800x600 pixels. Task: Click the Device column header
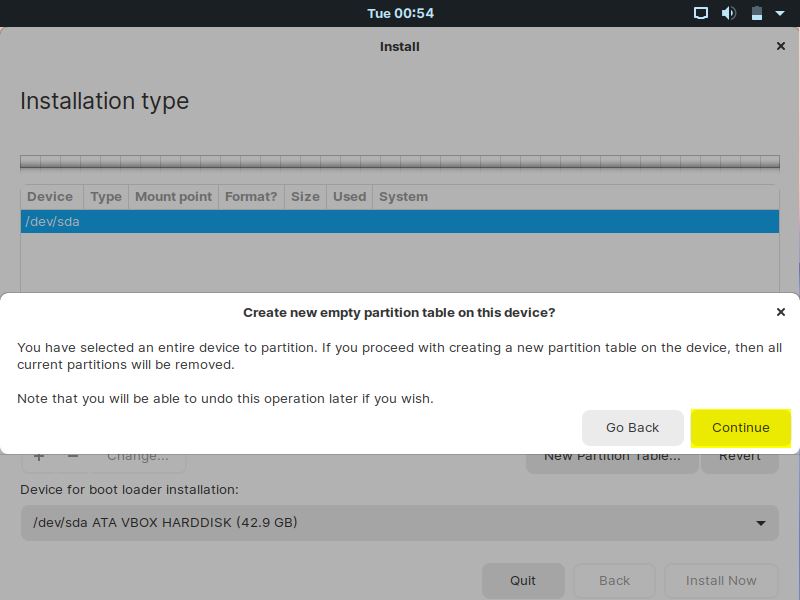point(50,196)
